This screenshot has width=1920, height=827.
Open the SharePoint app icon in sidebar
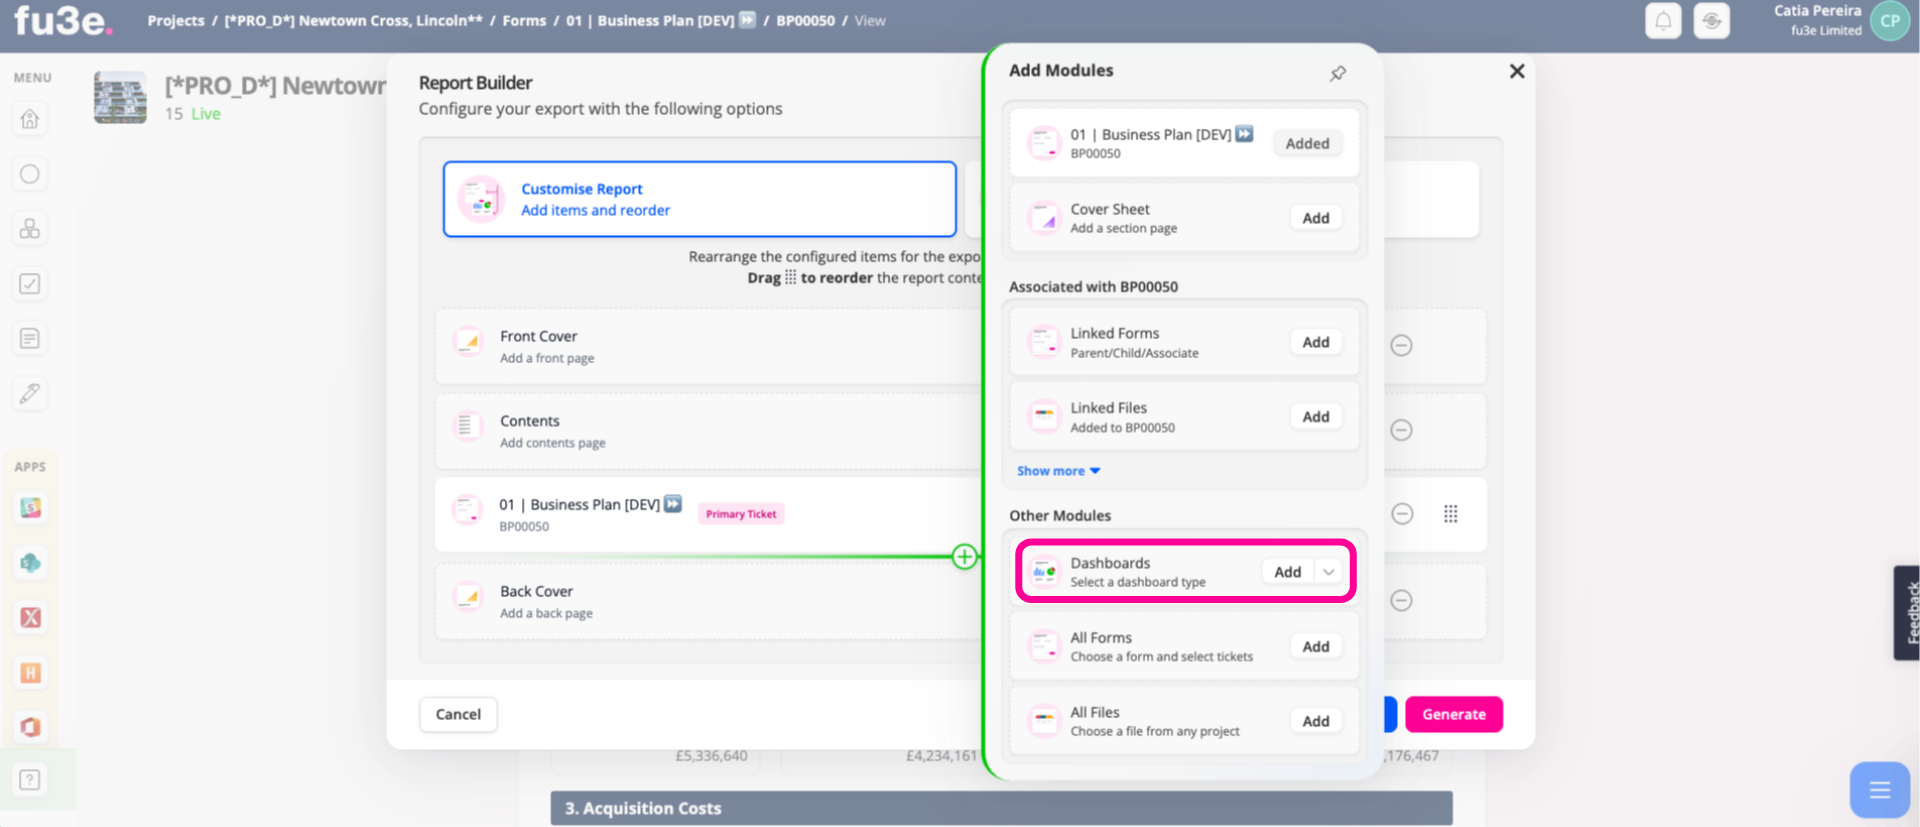click(x=30, y=563)
